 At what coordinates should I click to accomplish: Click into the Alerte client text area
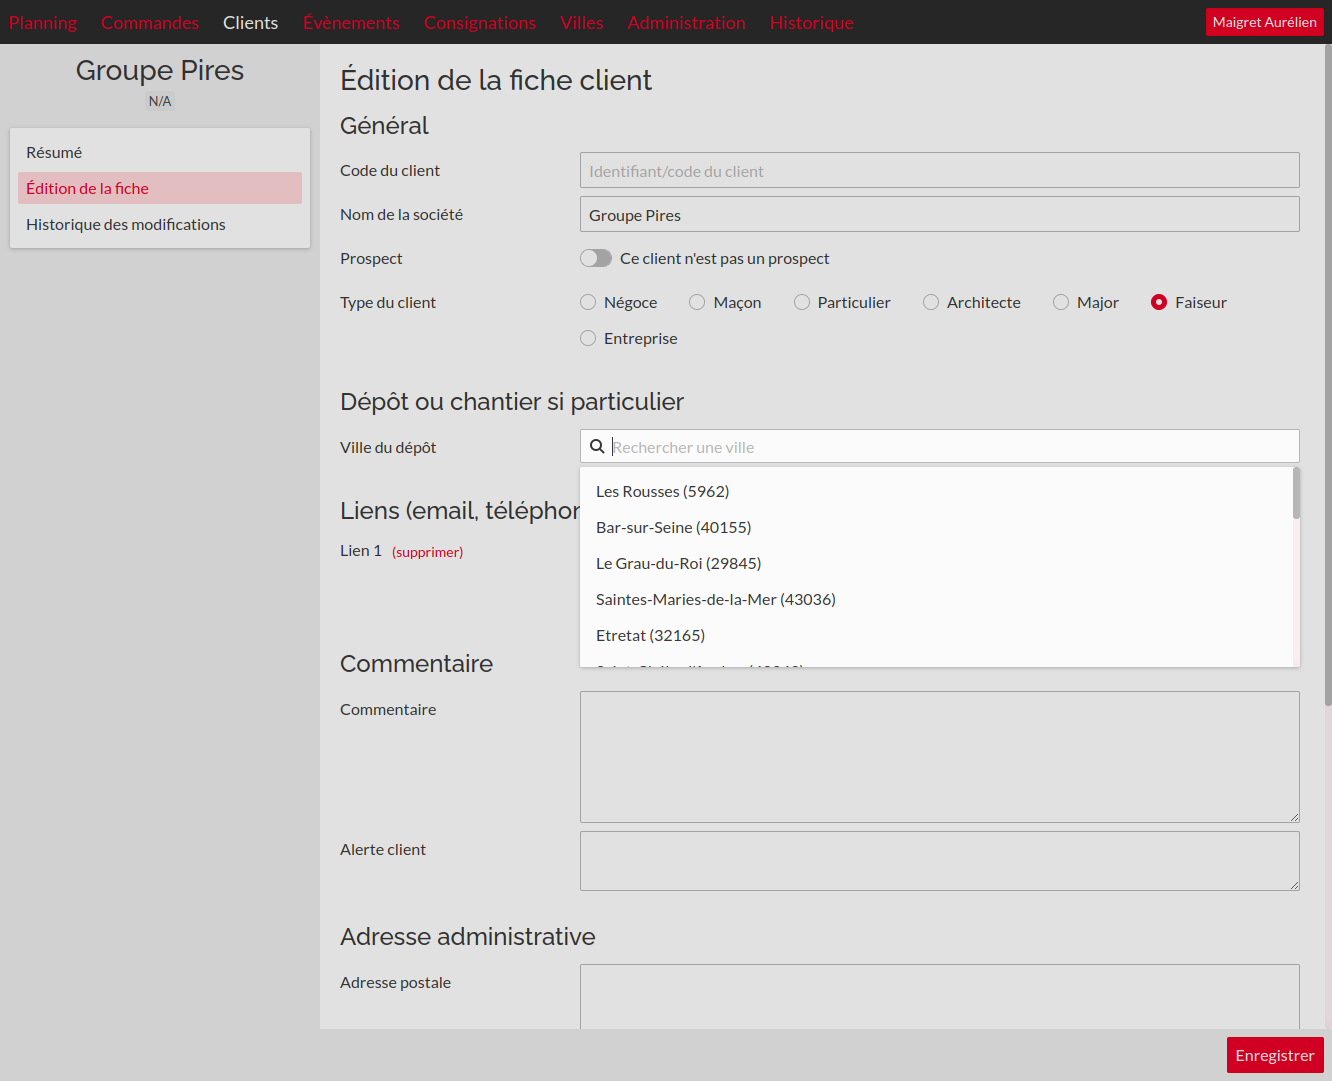coord(939,860)
